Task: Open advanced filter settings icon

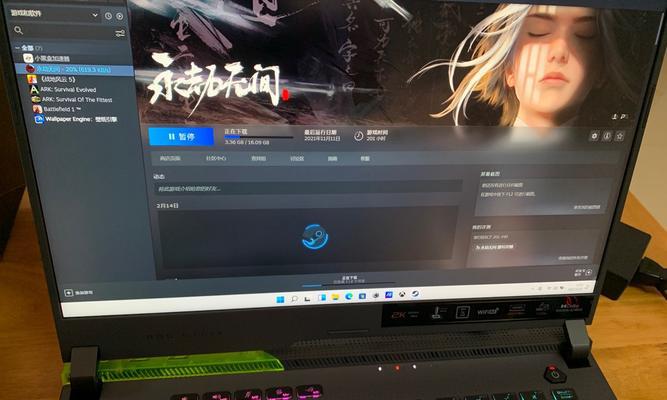Action: 120,33
